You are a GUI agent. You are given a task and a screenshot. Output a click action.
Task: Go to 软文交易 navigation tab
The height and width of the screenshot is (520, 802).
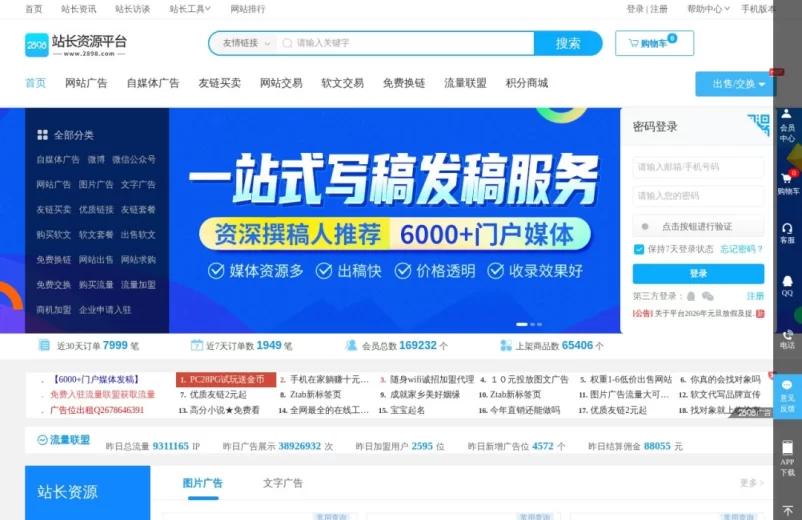[x=342, y=83]
